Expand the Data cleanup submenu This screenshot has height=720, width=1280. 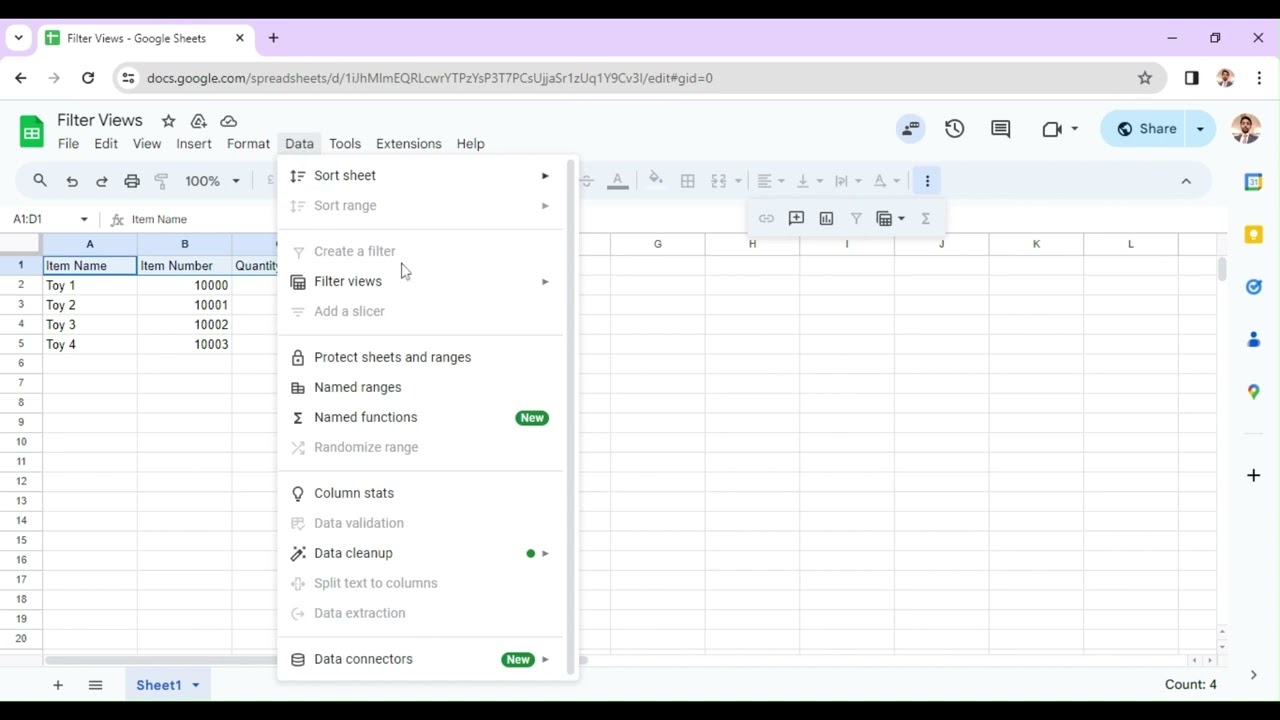421,553
